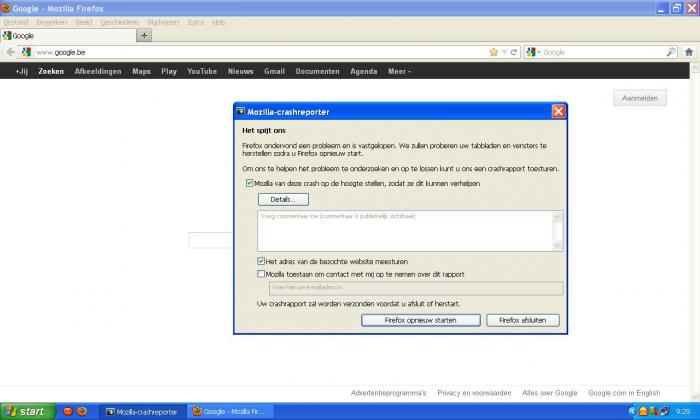Click the search magnifier icon
700x420 pixels.
pyautogui.click(x=671, y=52)
